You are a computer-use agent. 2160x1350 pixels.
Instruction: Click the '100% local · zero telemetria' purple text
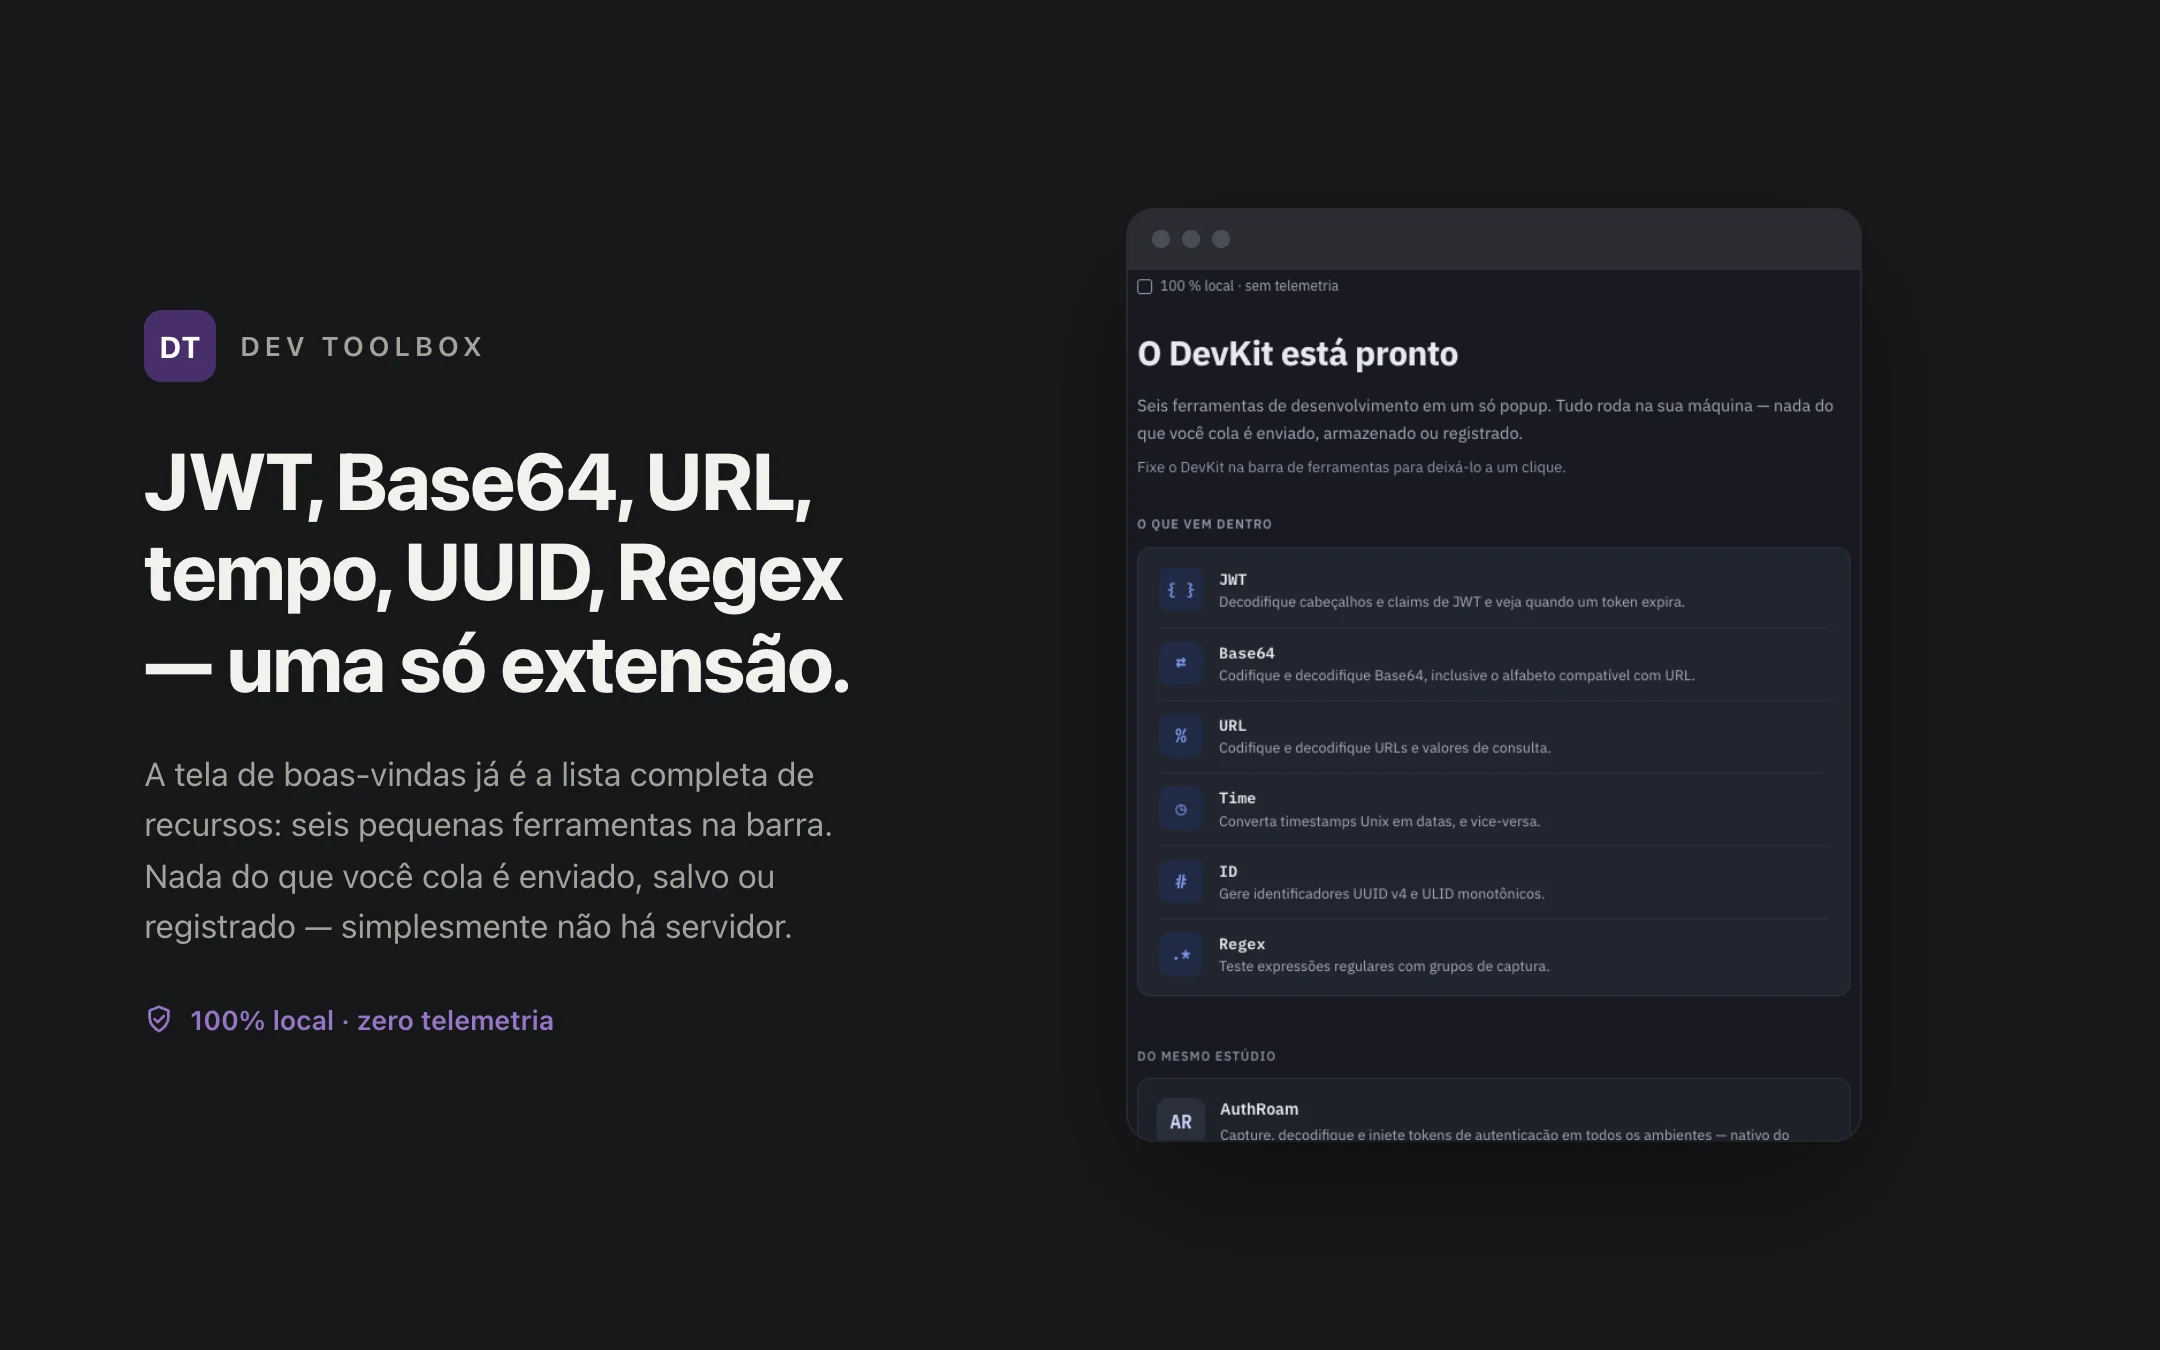click(372, 1020)
